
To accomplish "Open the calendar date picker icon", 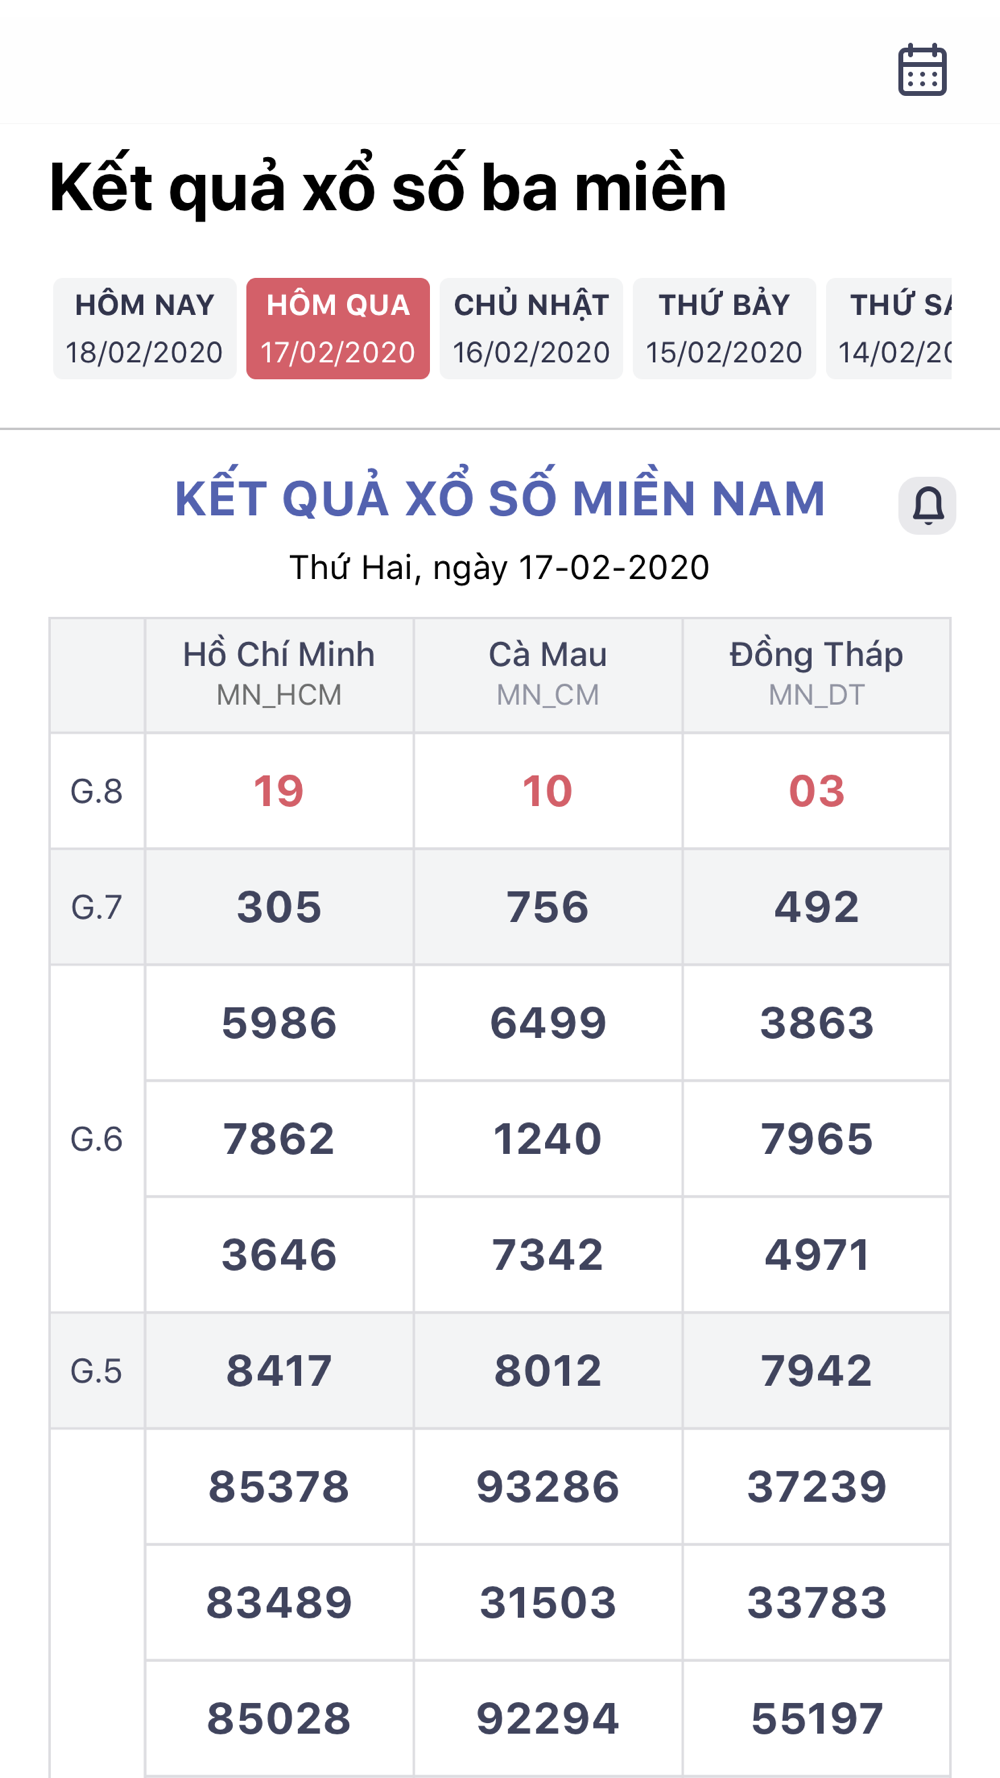I will pyautogui.click(x=922, y=70).
